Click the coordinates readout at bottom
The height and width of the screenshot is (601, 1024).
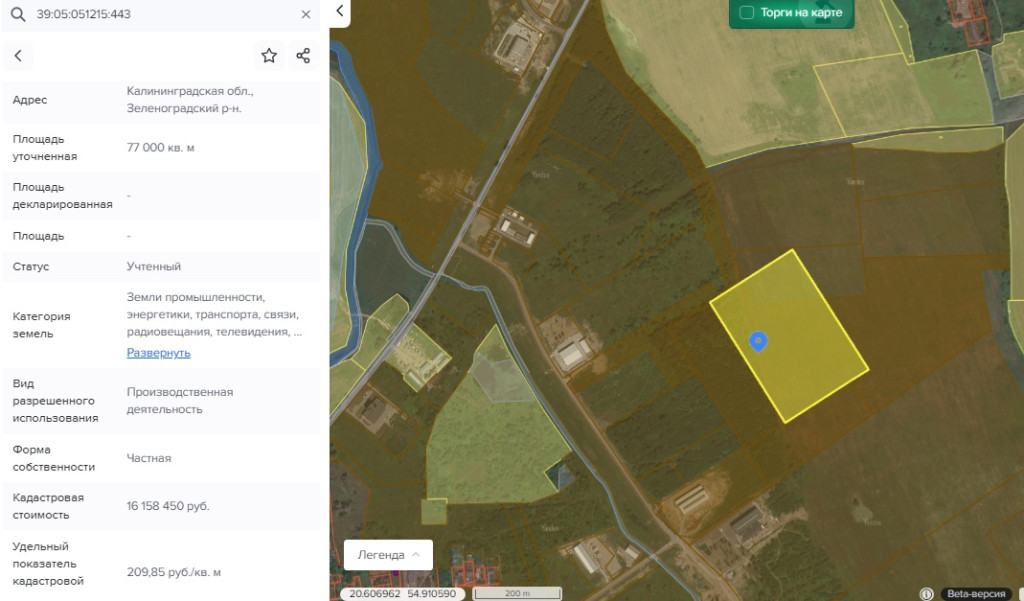click(403, 594)
